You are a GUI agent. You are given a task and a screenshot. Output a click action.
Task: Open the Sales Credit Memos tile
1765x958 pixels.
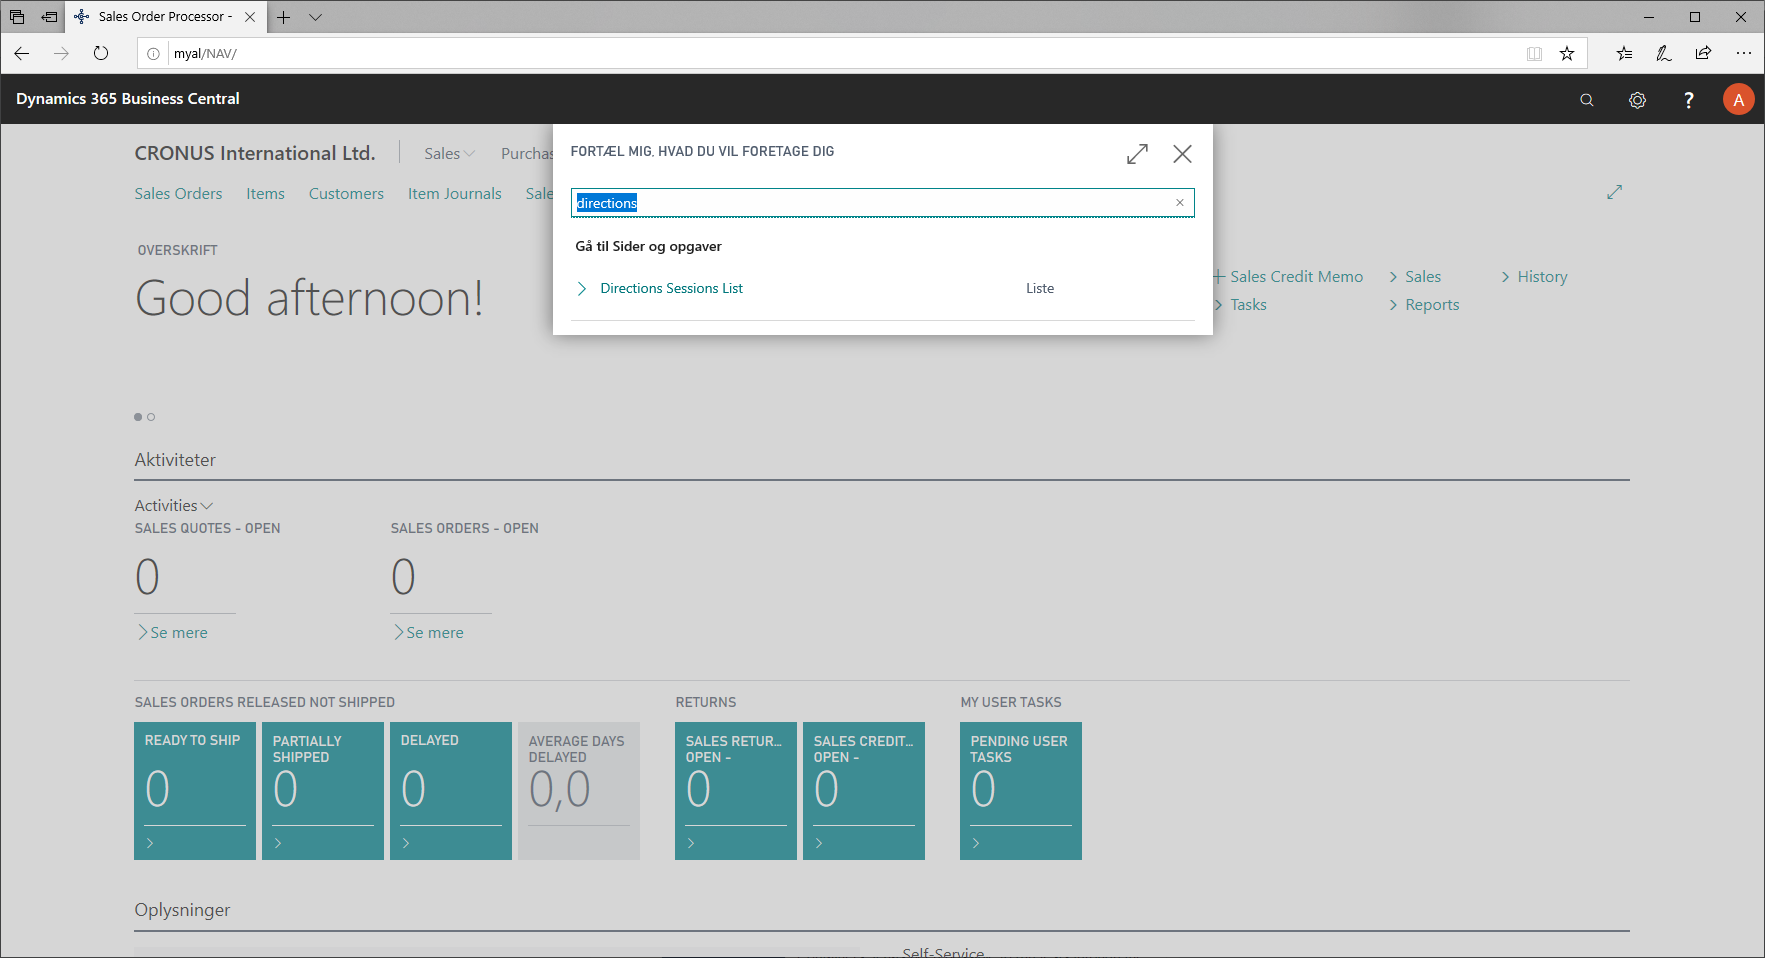tap(864, 791)
